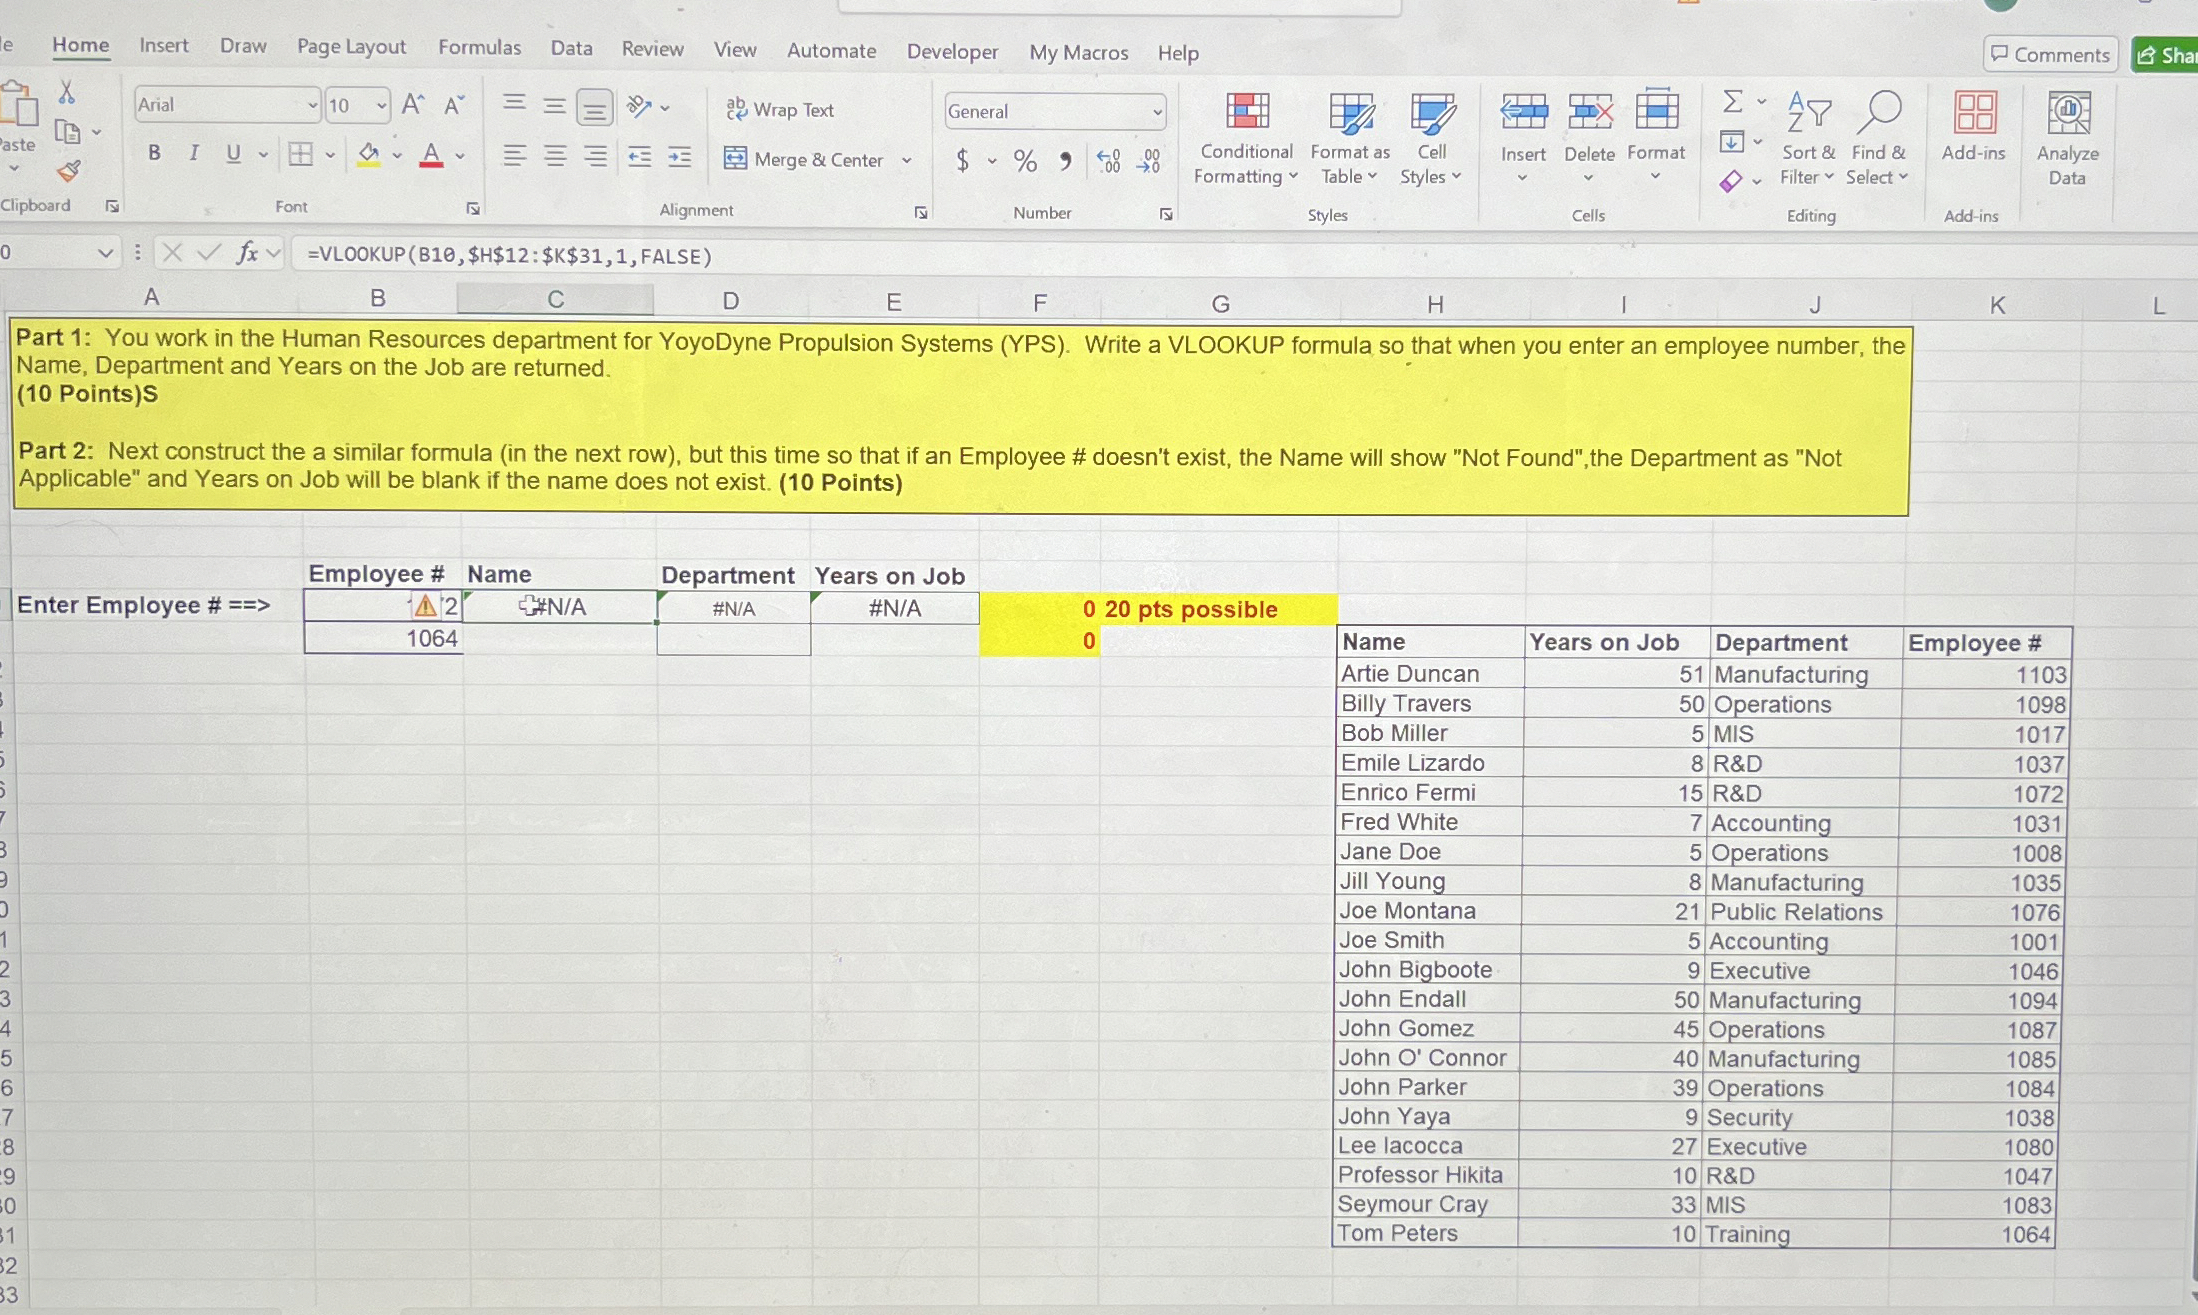Open the Analyze Data tool
The height and width of the screenshot is (1315, 2198).
click(2068, 139)
